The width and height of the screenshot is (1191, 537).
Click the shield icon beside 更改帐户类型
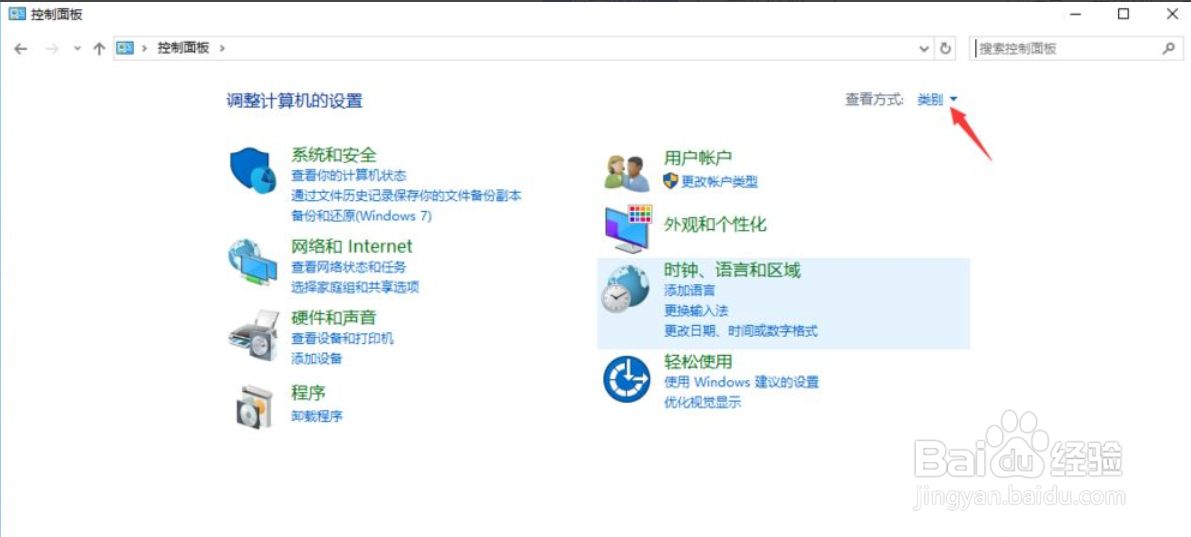pos(671,181)
